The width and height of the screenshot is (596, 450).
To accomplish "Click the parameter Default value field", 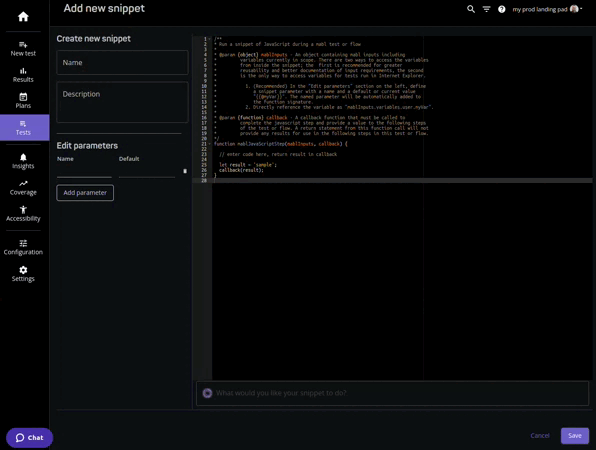I will point(147,171).
